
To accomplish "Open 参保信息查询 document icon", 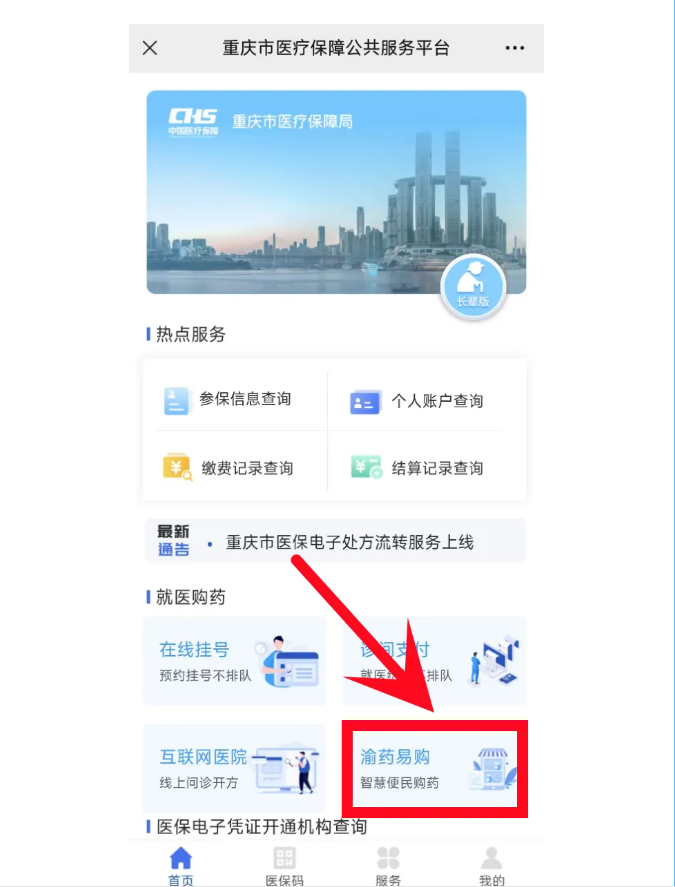I will [176, 401].
